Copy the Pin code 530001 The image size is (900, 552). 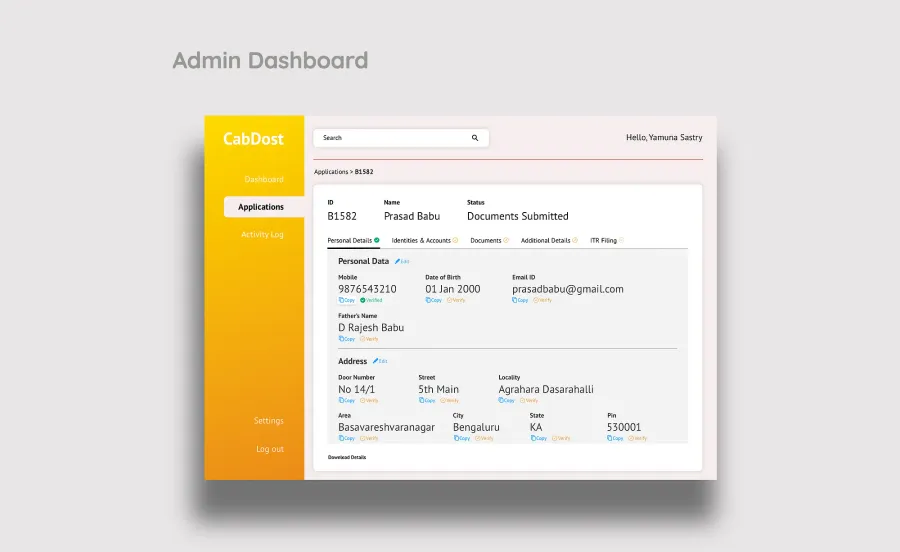(x=615, y=438)
